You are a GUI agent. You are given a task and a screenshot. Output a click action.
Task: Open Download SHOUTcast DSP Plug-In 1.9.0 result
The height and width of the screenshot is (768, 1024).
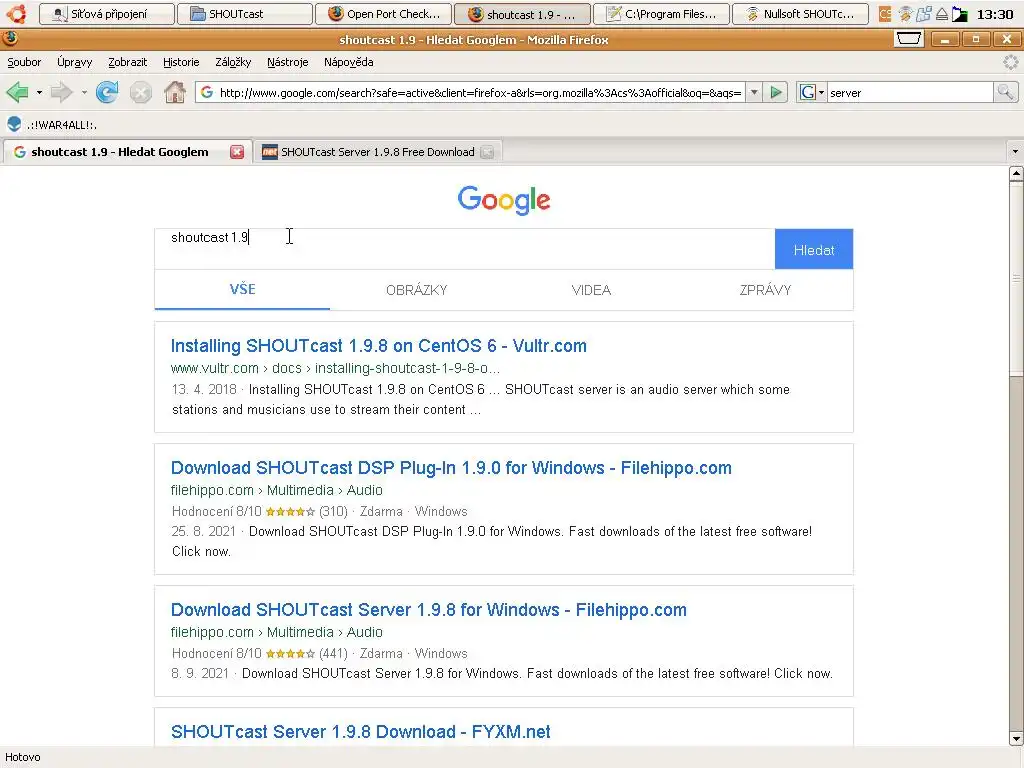[451, 468]
